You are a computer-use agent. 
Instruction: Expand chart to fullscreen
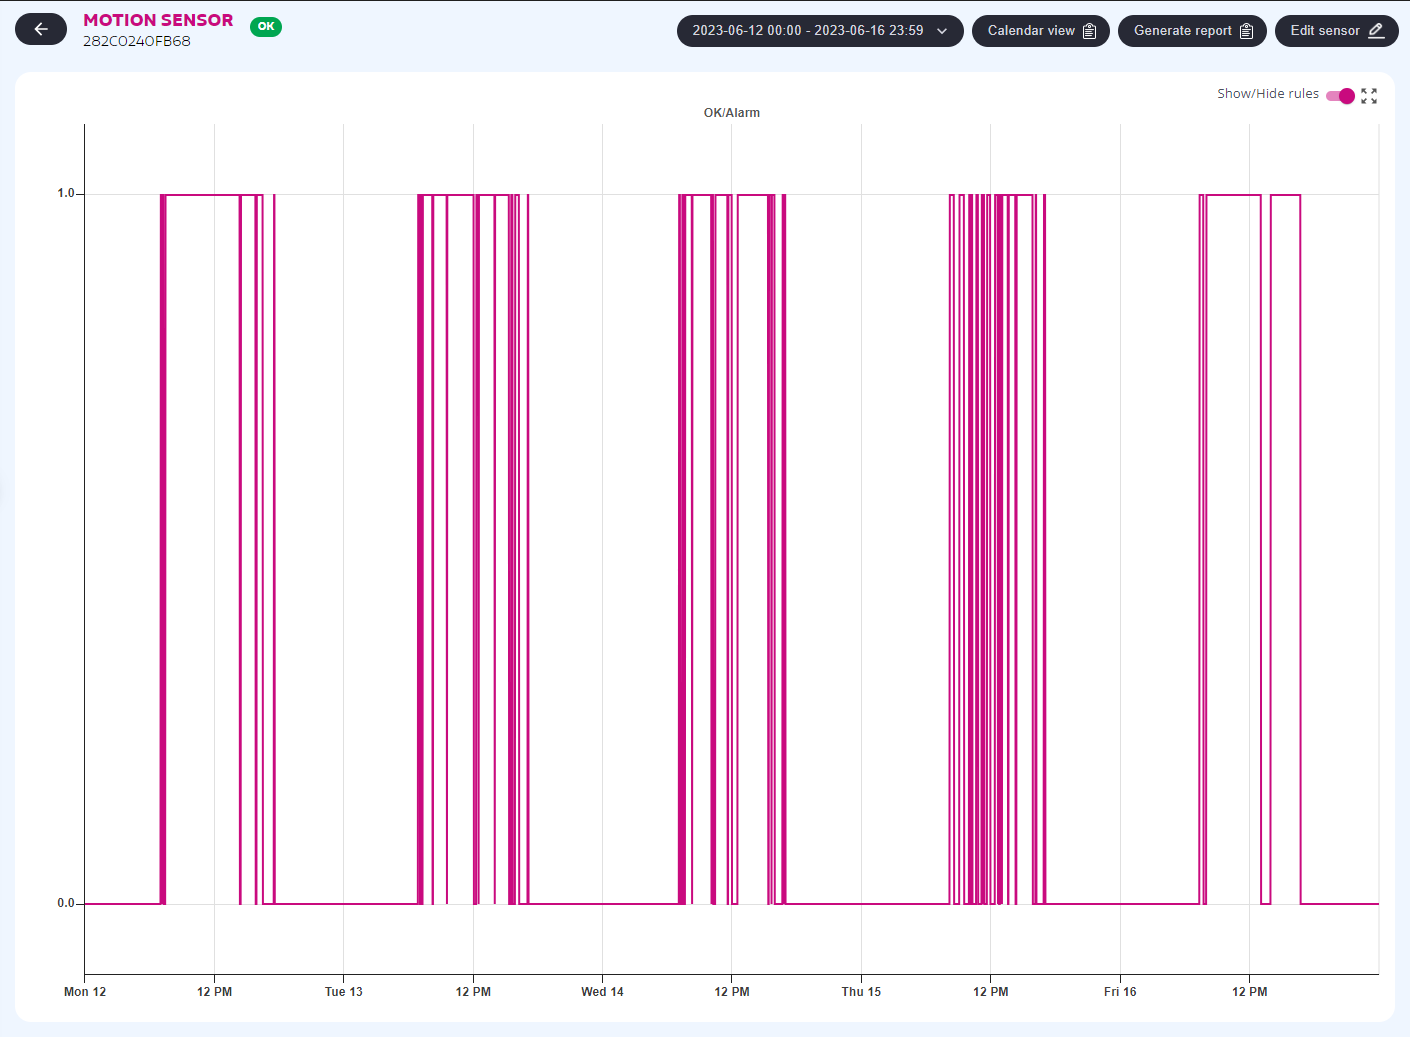(1369, 96)
